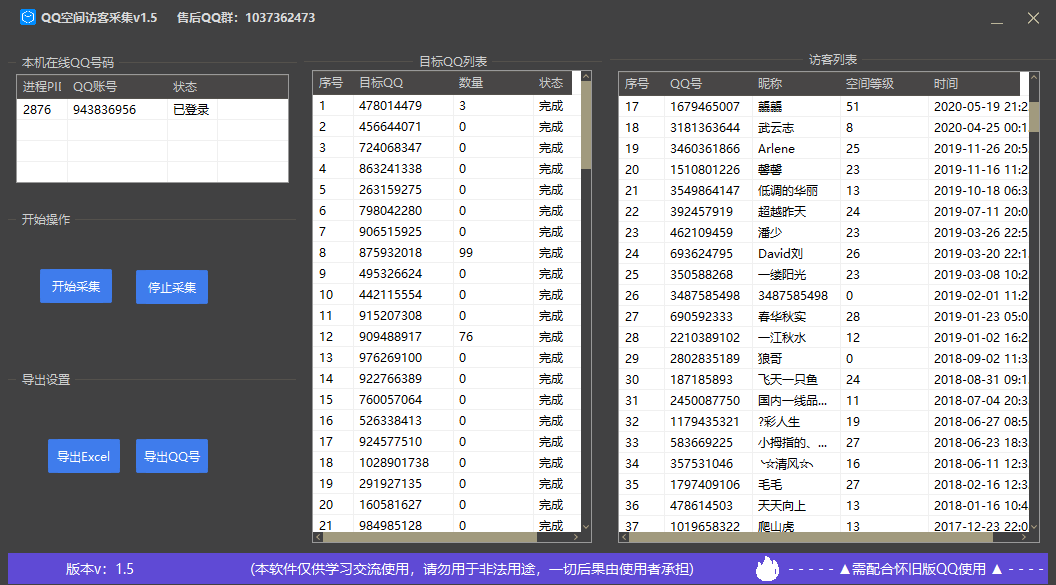Image resolution: width=1056 pixels, height=585 pixels.
Task: Click the target QQ list vertical scrollbar
Action: [x=586, y=300]
